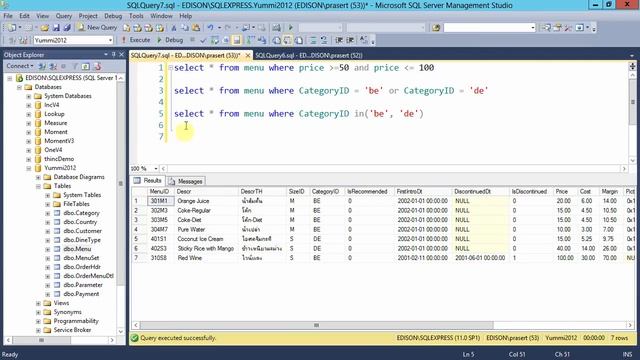640x360 pixels.
Task: Open the editor zoom 100 % dropdown
Action: click(x=156, y=169)
